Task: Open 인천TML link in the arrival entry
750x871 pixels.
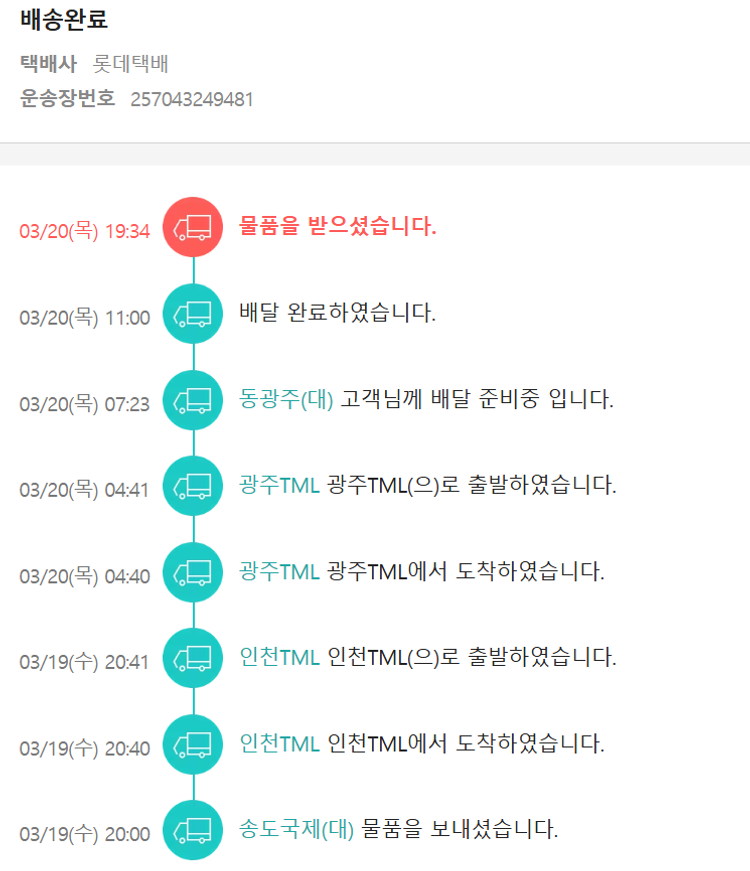Action: pyautogui.click(x=279, y=744)
